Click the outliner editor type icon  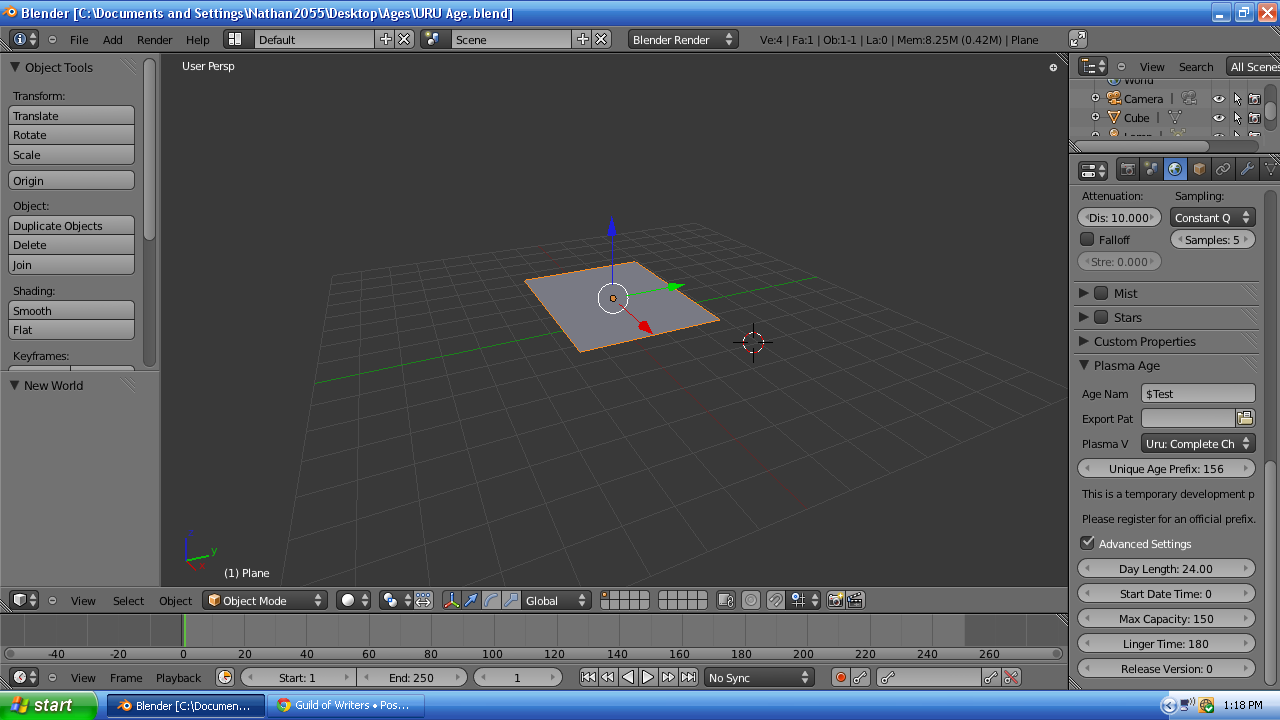1094,66
